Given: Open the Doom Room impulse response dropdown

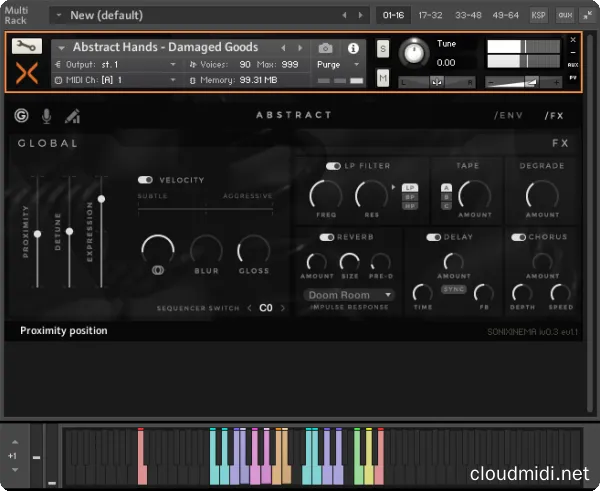Looking at the screenshot, I should tap(349, 295).
